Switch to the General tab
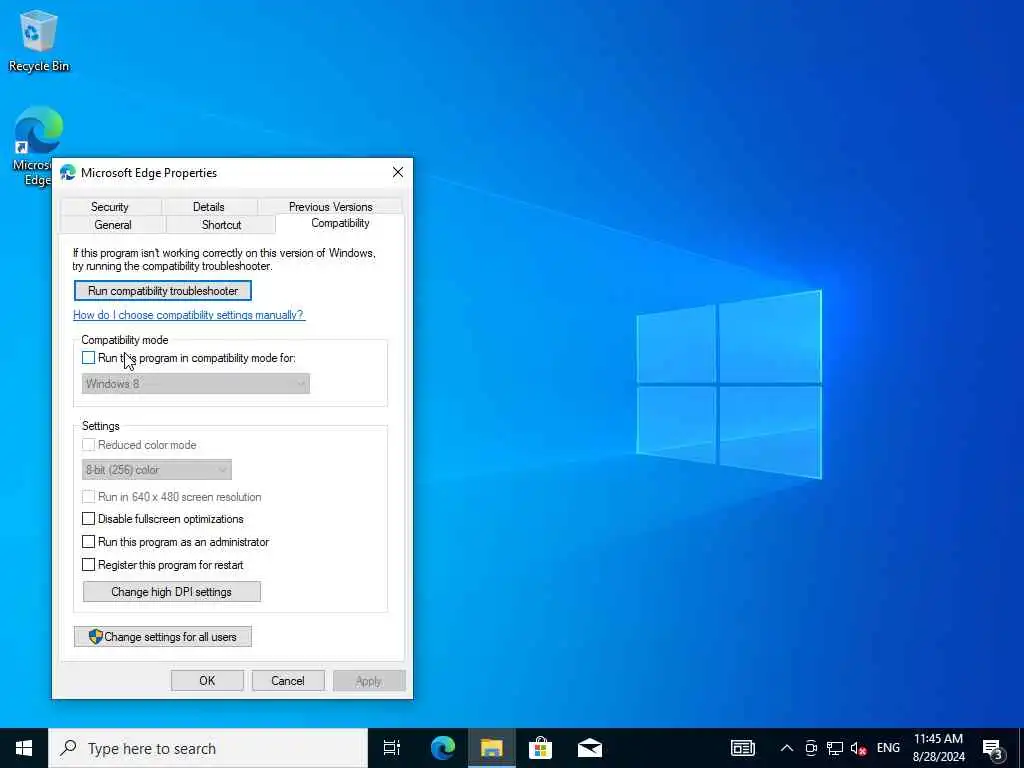The height and width of the screenshot is (768, 1024). point(113,225)
